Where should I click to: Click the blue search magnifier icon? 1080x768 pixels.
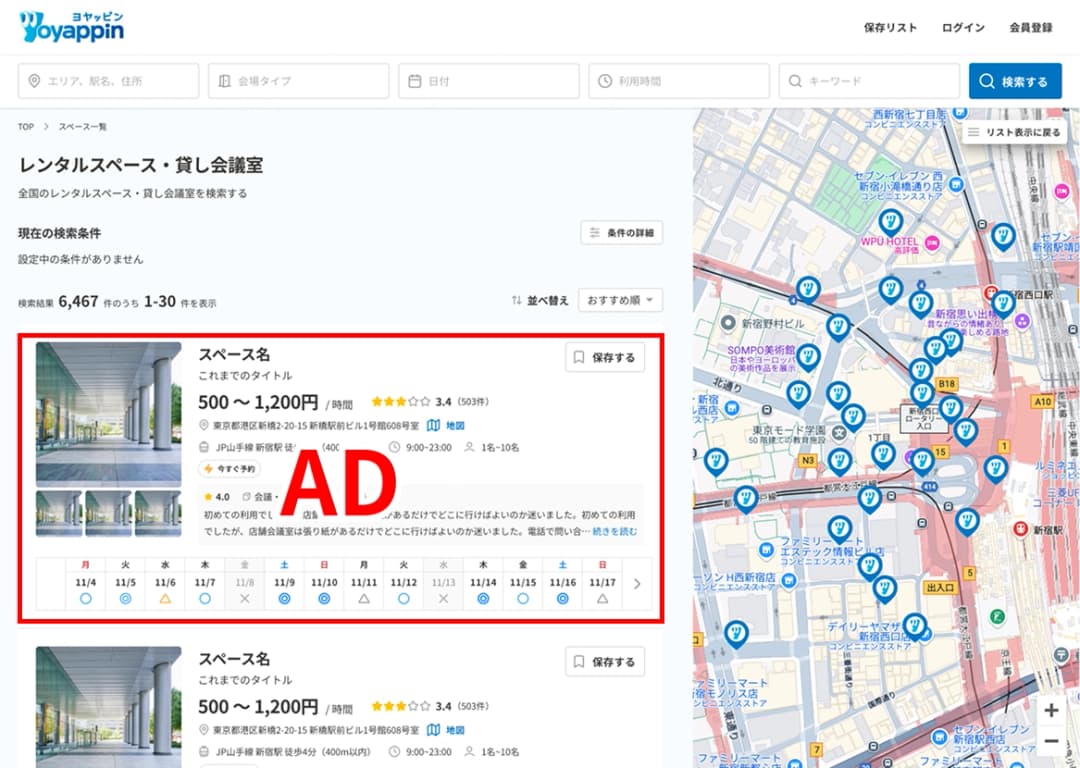985,81
